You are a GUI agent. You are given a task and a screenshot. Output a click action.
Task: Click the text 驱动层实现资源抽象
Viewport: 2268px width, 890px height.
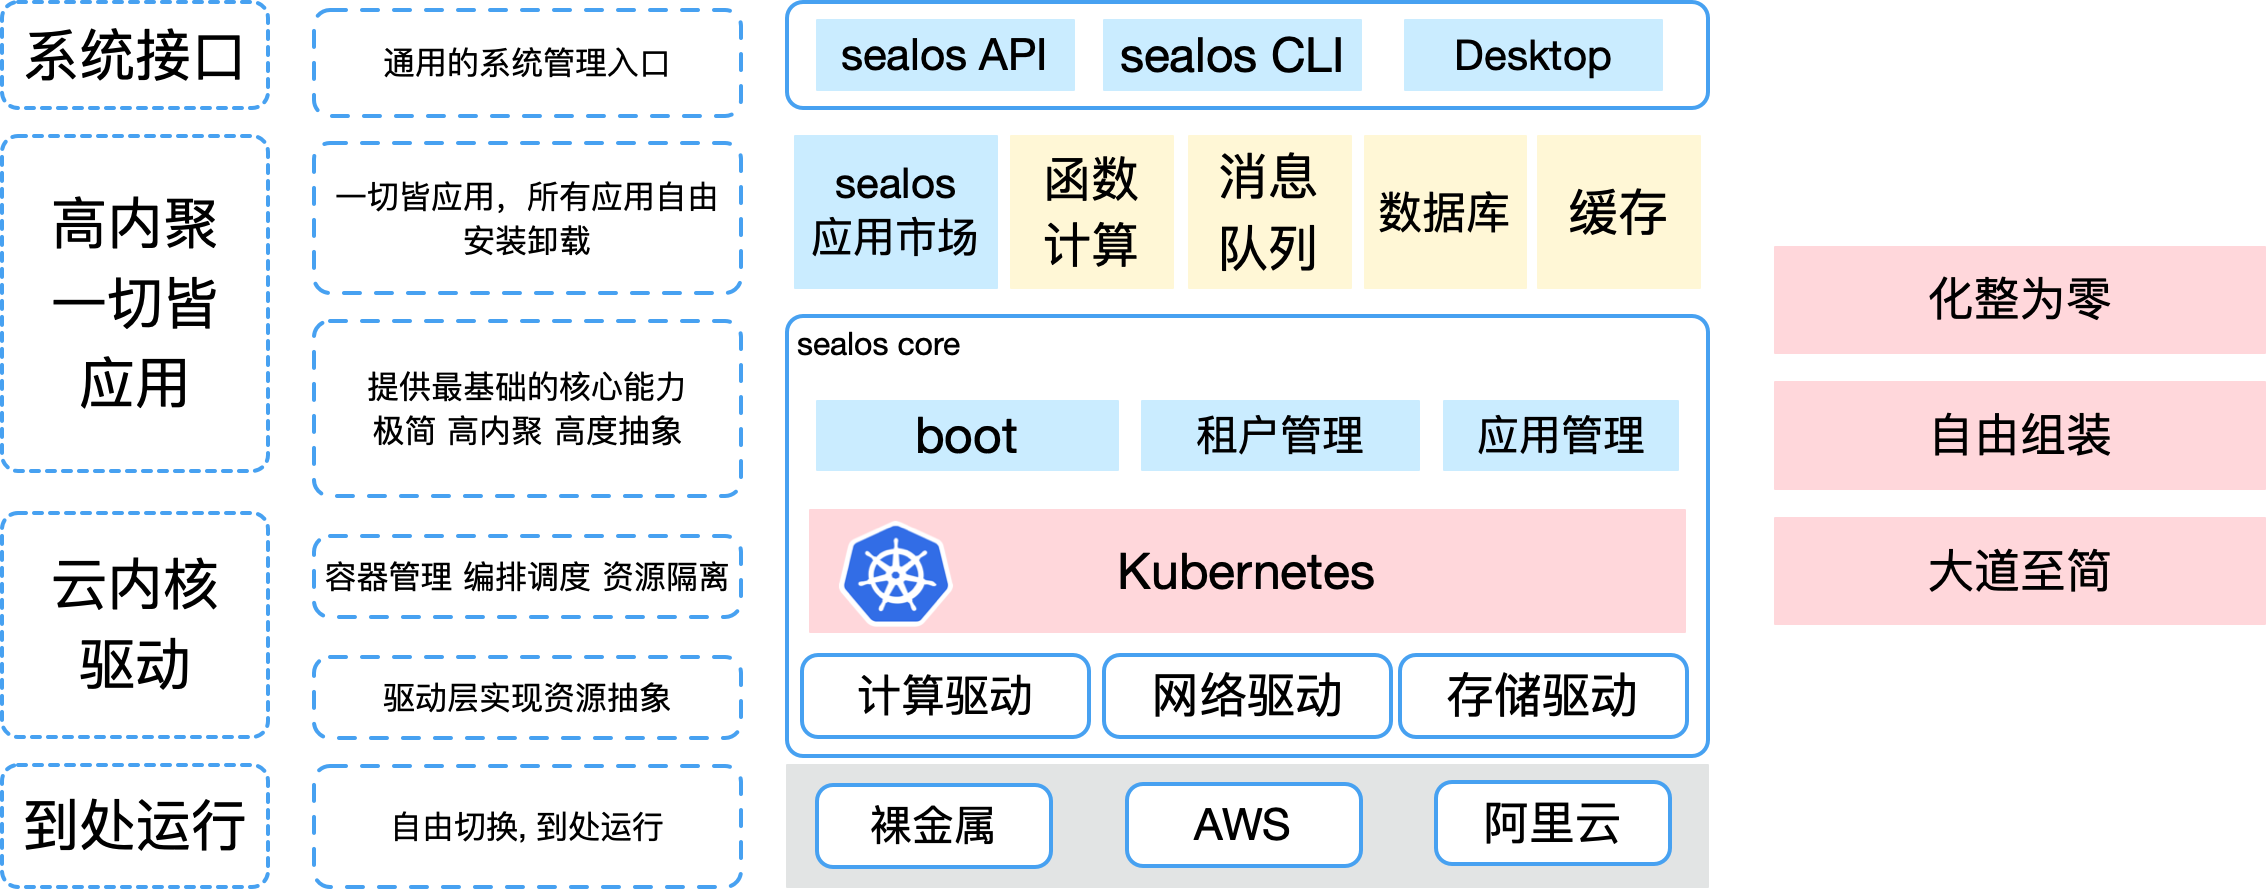[527, 697]
